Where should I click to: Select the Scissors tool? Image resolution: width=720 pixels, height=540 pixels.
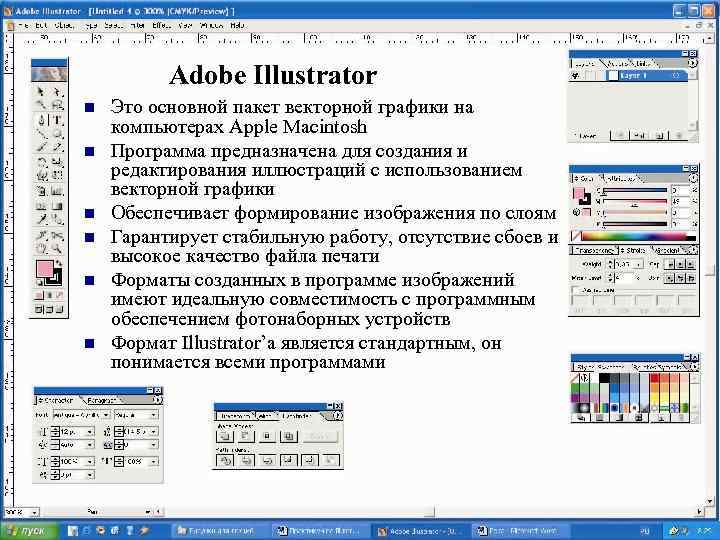57,235
